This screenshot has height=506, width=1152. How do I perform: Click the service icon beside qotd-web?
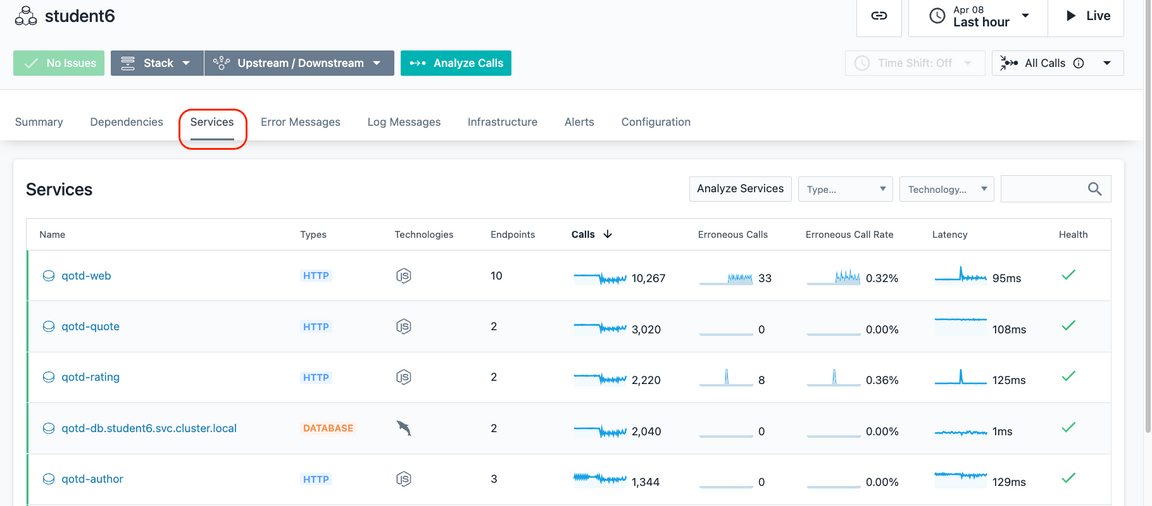(49, 276)
